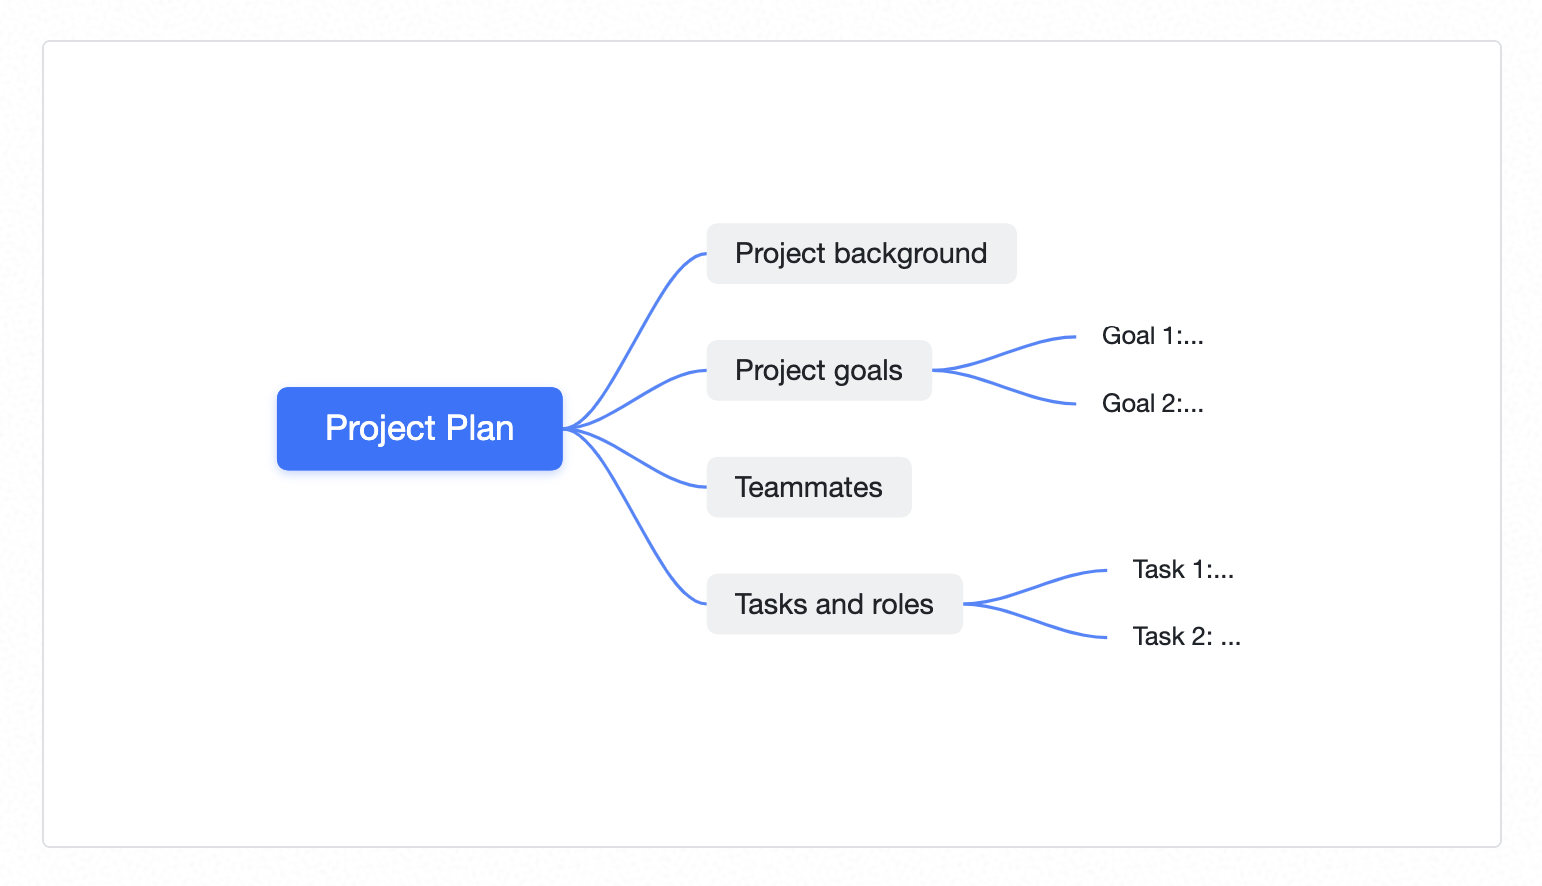The width and height of the screenshot is (1542, 886).
Task: Click the Project background node
Action: [x=861, y=253]
